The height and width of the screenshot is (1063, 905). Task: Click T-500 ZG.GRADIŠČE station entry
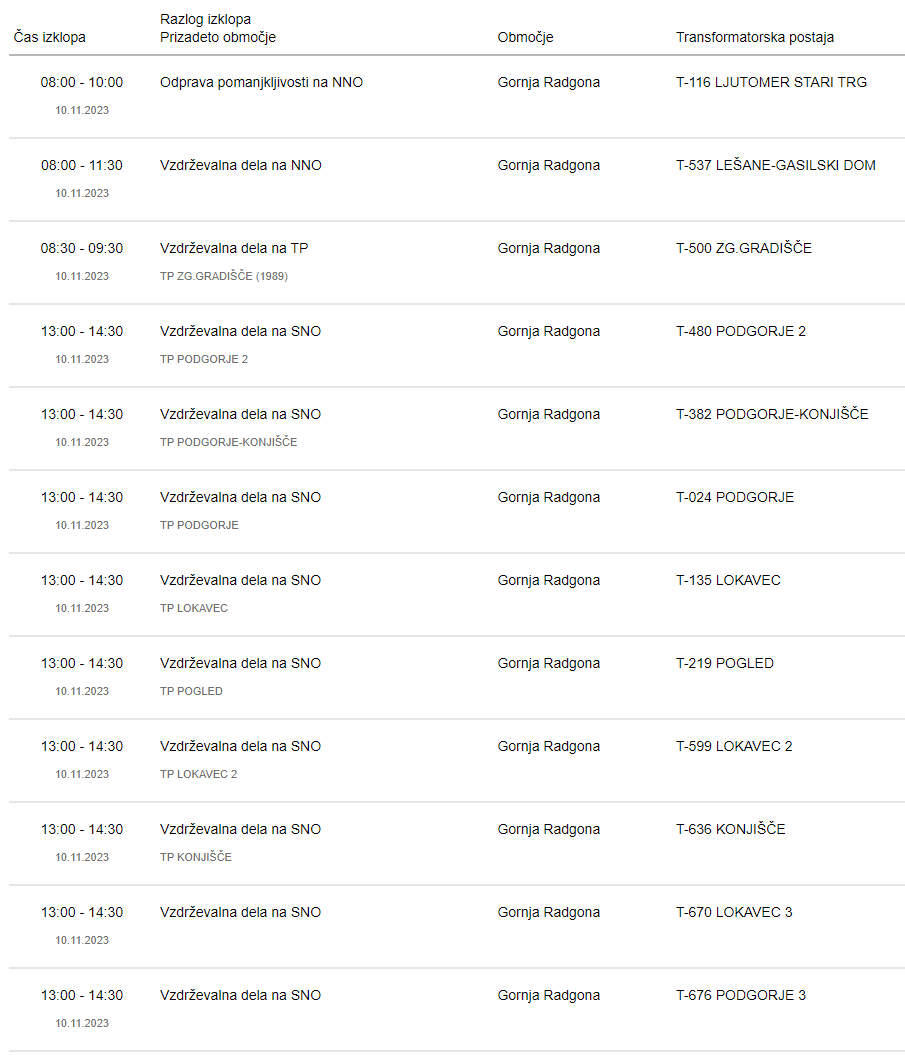pyautogui.click(x=744, y=248)
